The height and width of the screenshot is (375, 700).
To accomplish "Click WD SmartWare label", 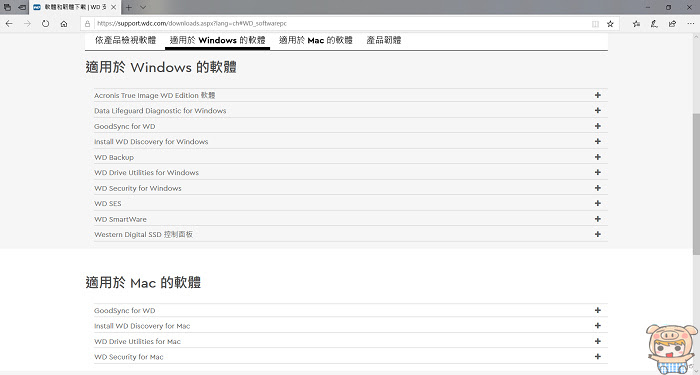I will pyautogui.click(x=120, y=219).
